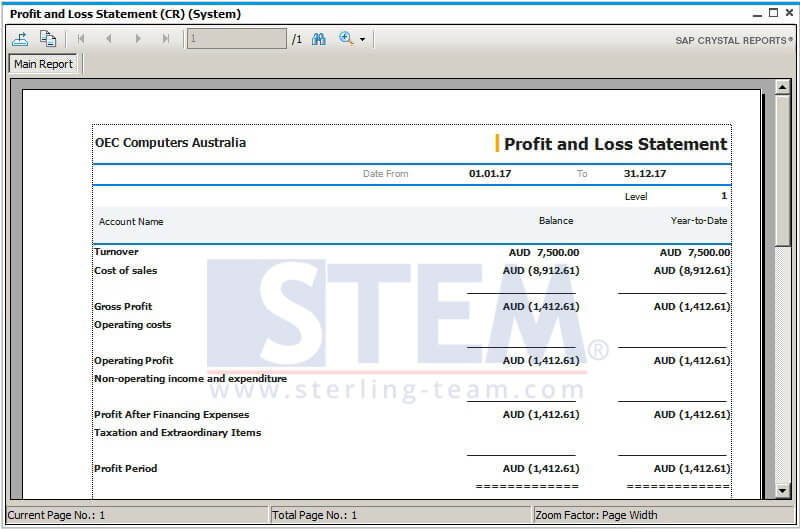Click the Operating Profit row label
Screen dimensions: 800x529
pos(134,361)
